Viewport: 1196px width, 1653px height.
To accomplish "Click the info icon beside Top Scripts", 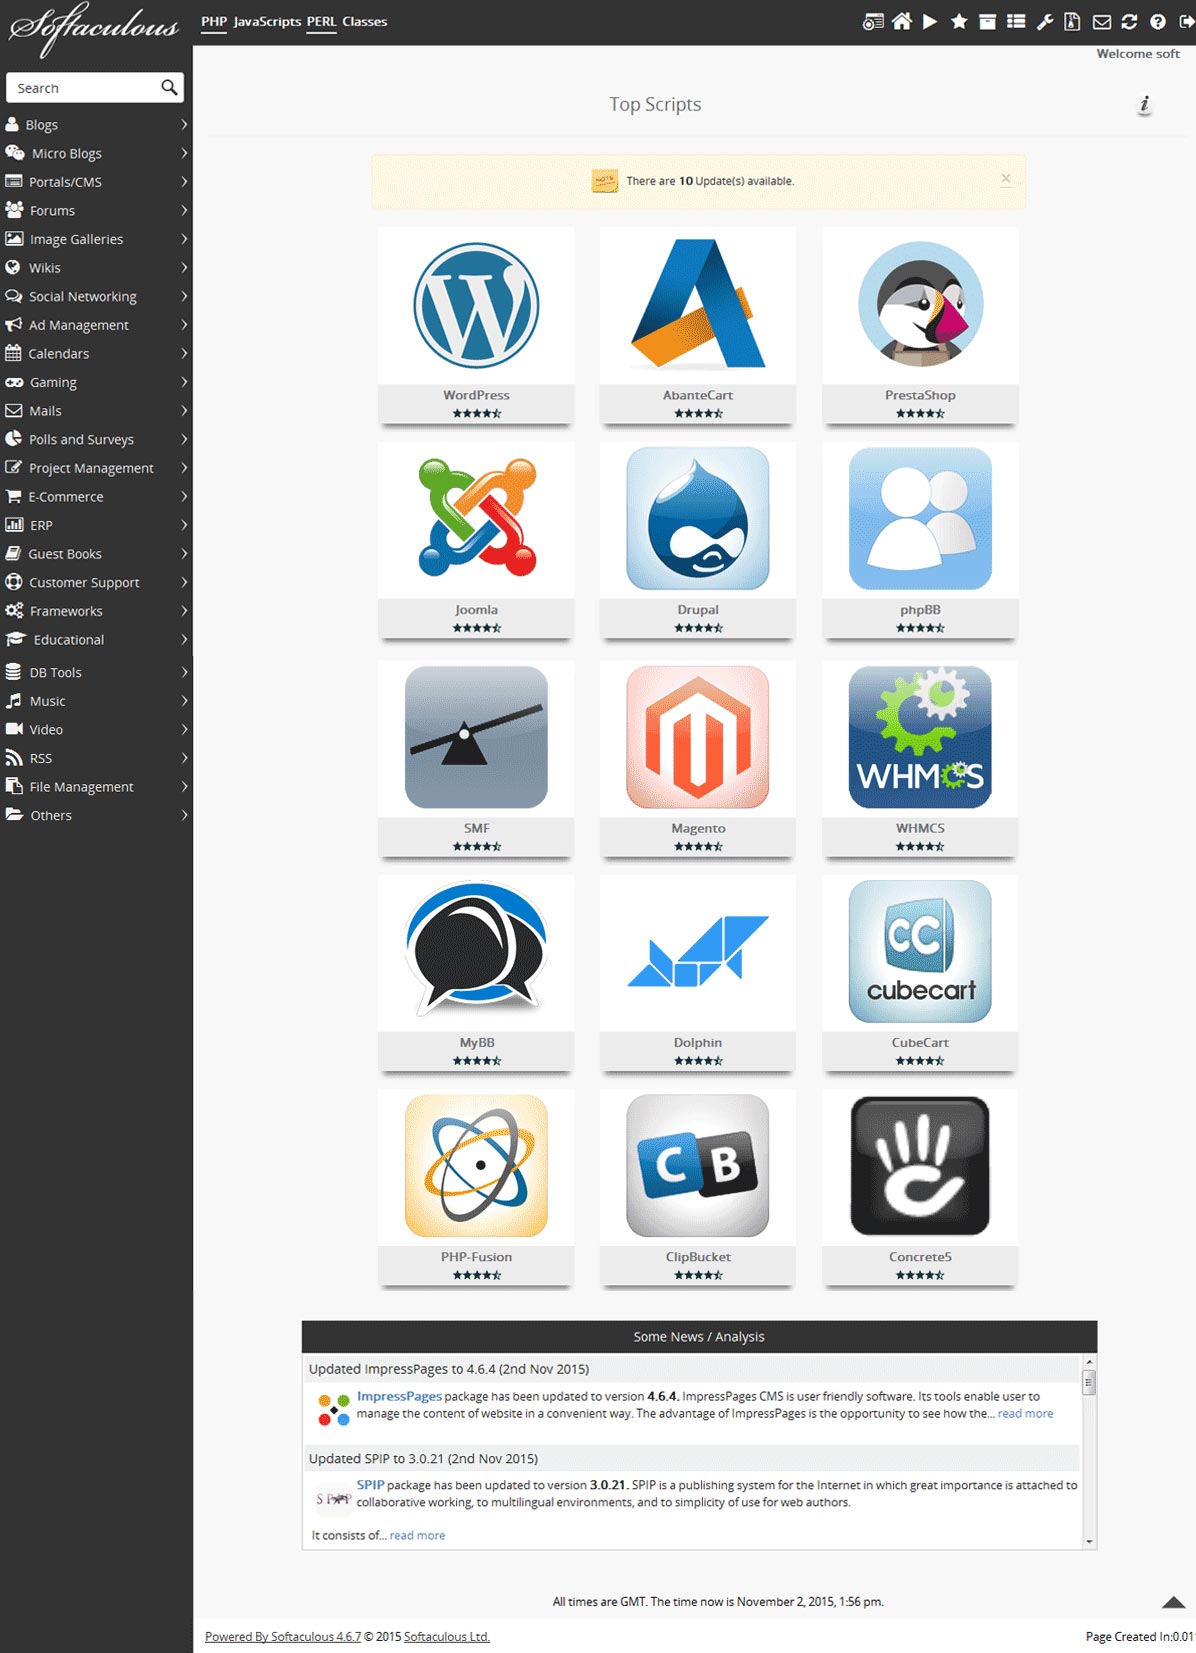I will [1145, 104].
